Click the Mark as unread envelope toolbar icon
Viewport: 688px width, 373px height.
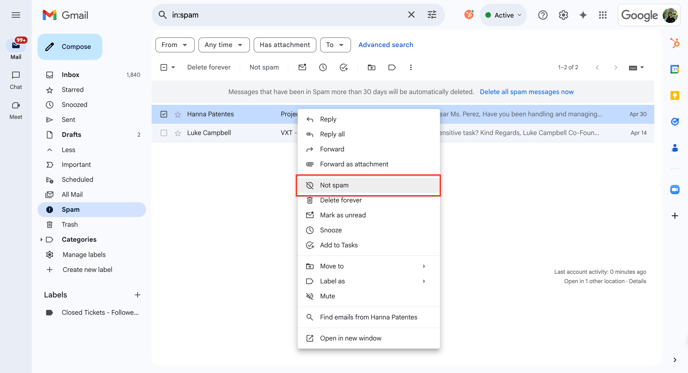coord(302,68)
